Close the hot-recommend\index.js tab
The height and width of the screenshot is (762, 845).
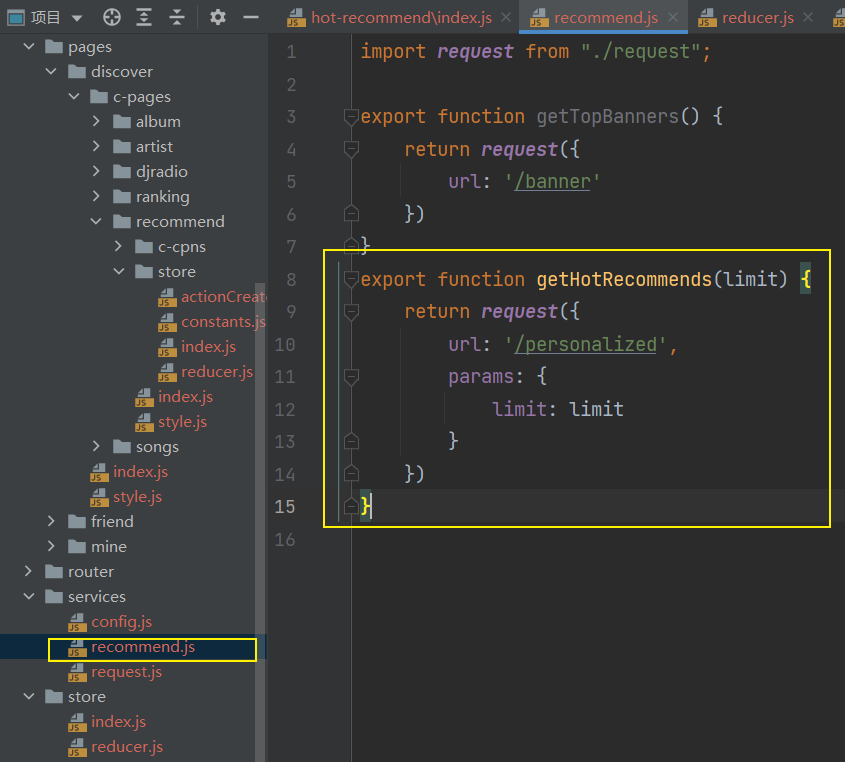point(505,17)
